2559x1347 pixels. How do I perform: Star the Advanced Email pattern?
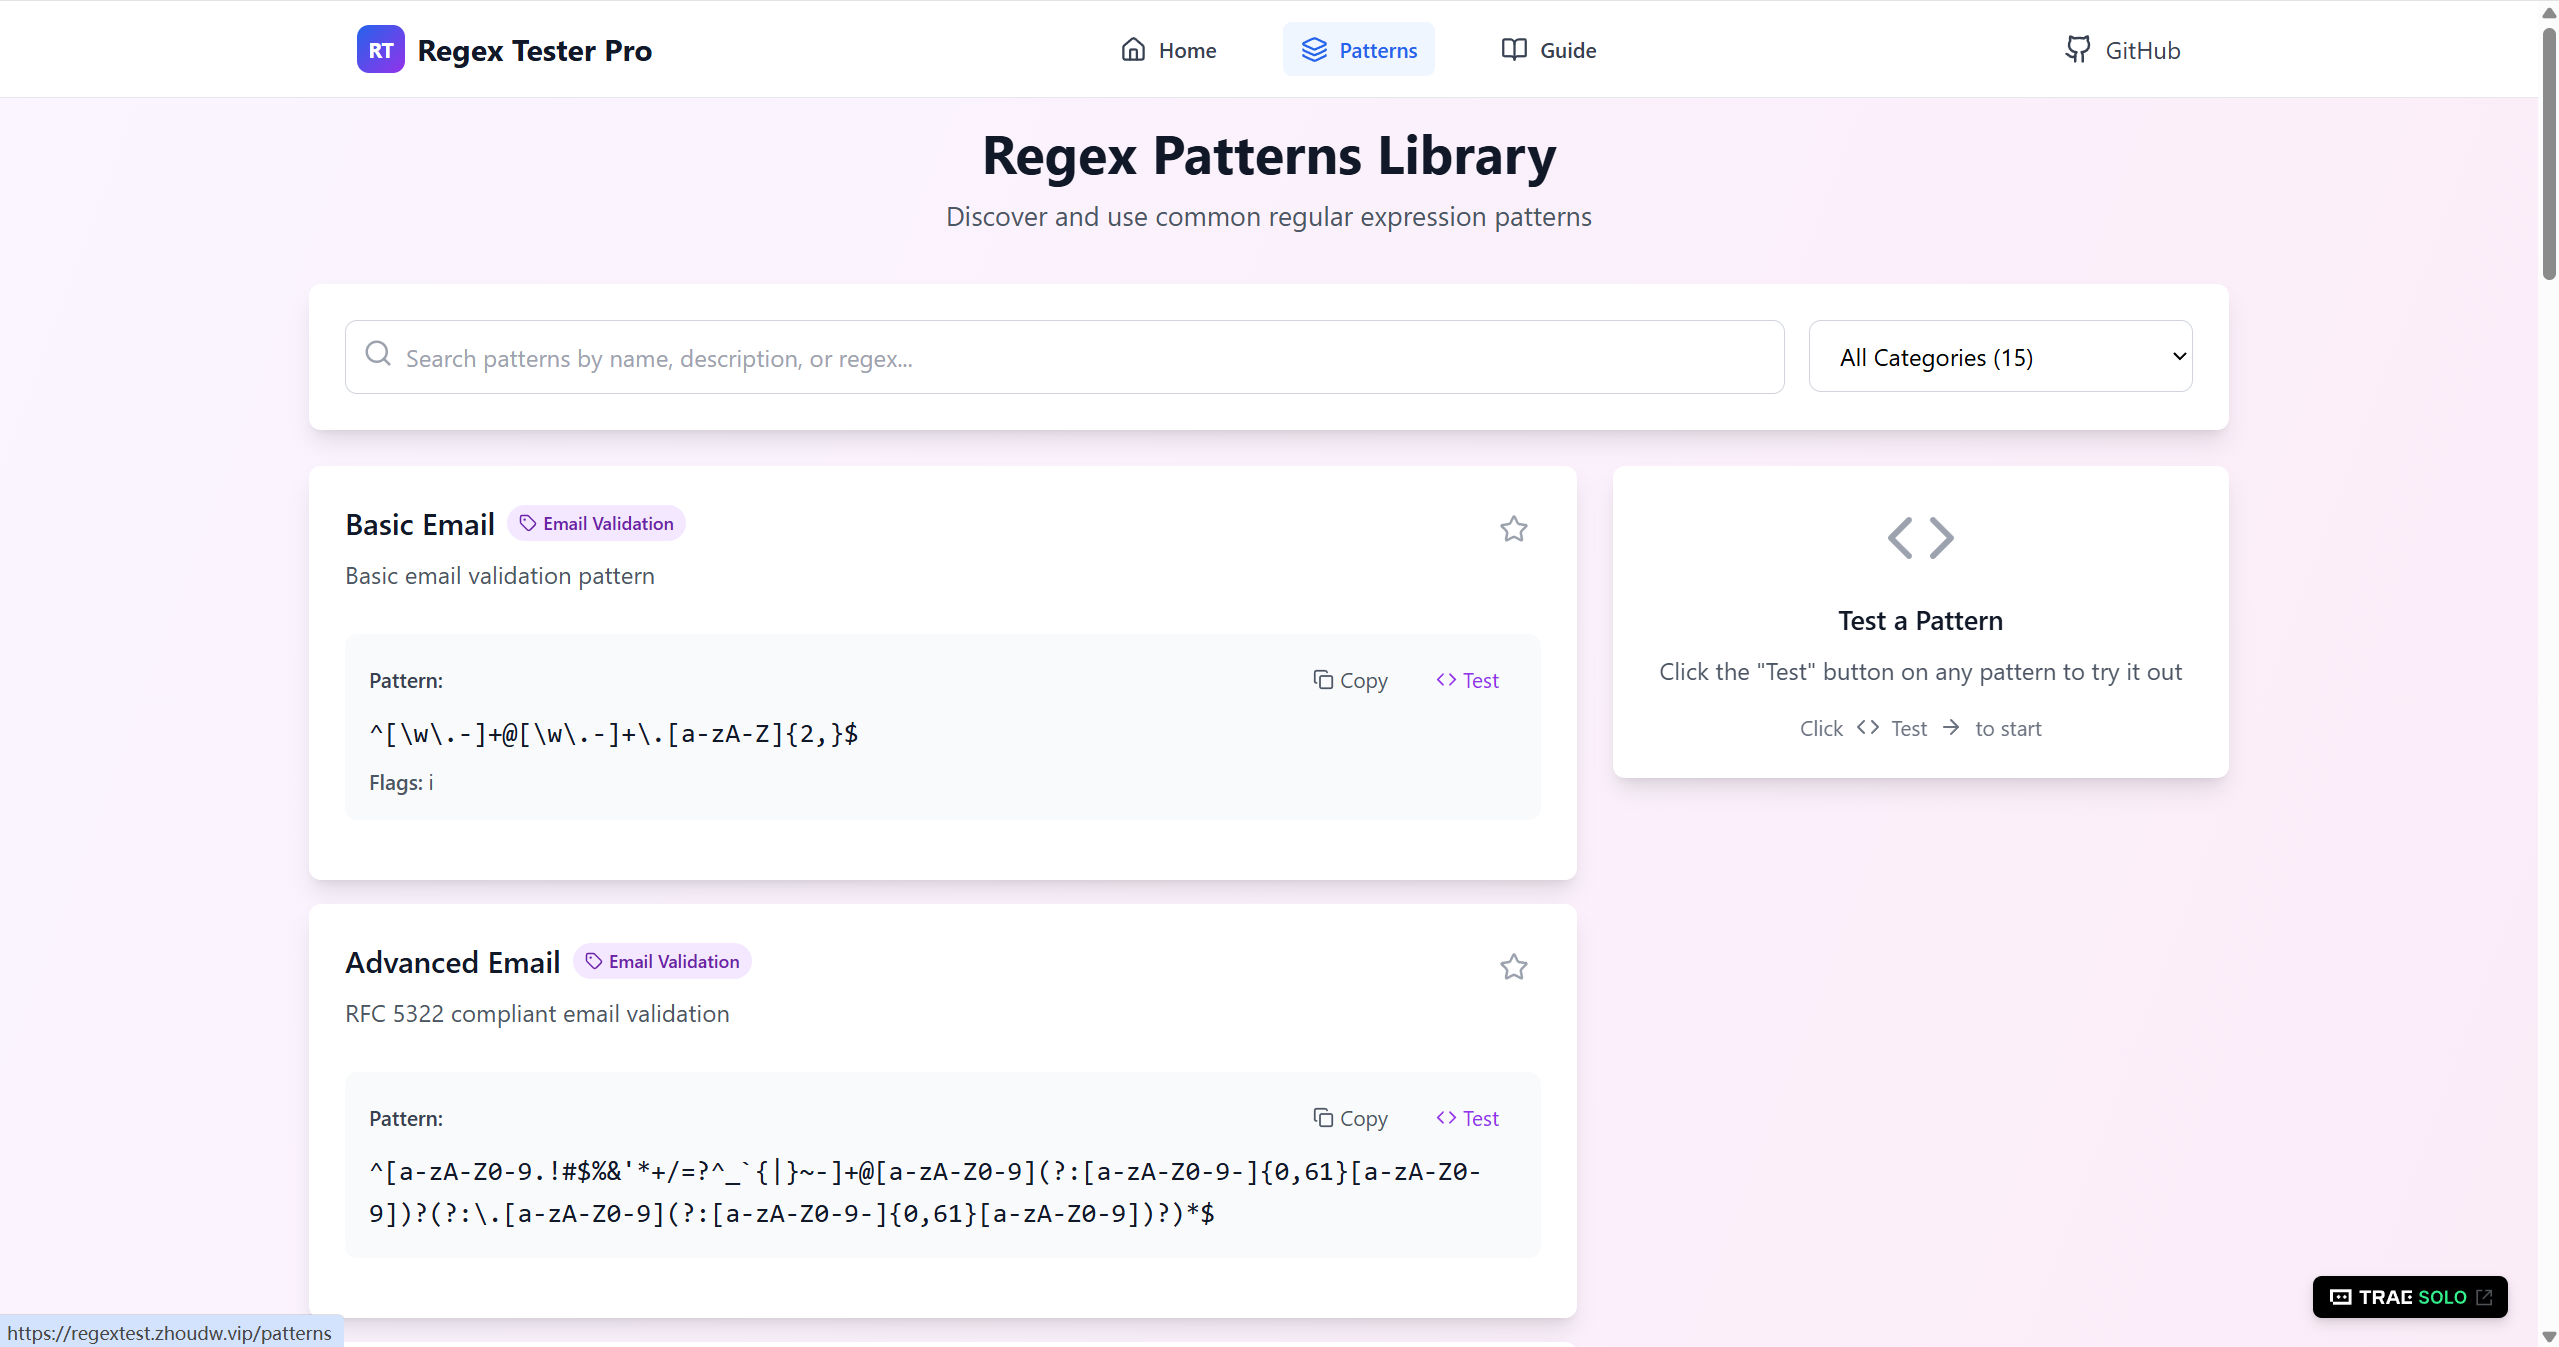click(x=1513, y=966)
